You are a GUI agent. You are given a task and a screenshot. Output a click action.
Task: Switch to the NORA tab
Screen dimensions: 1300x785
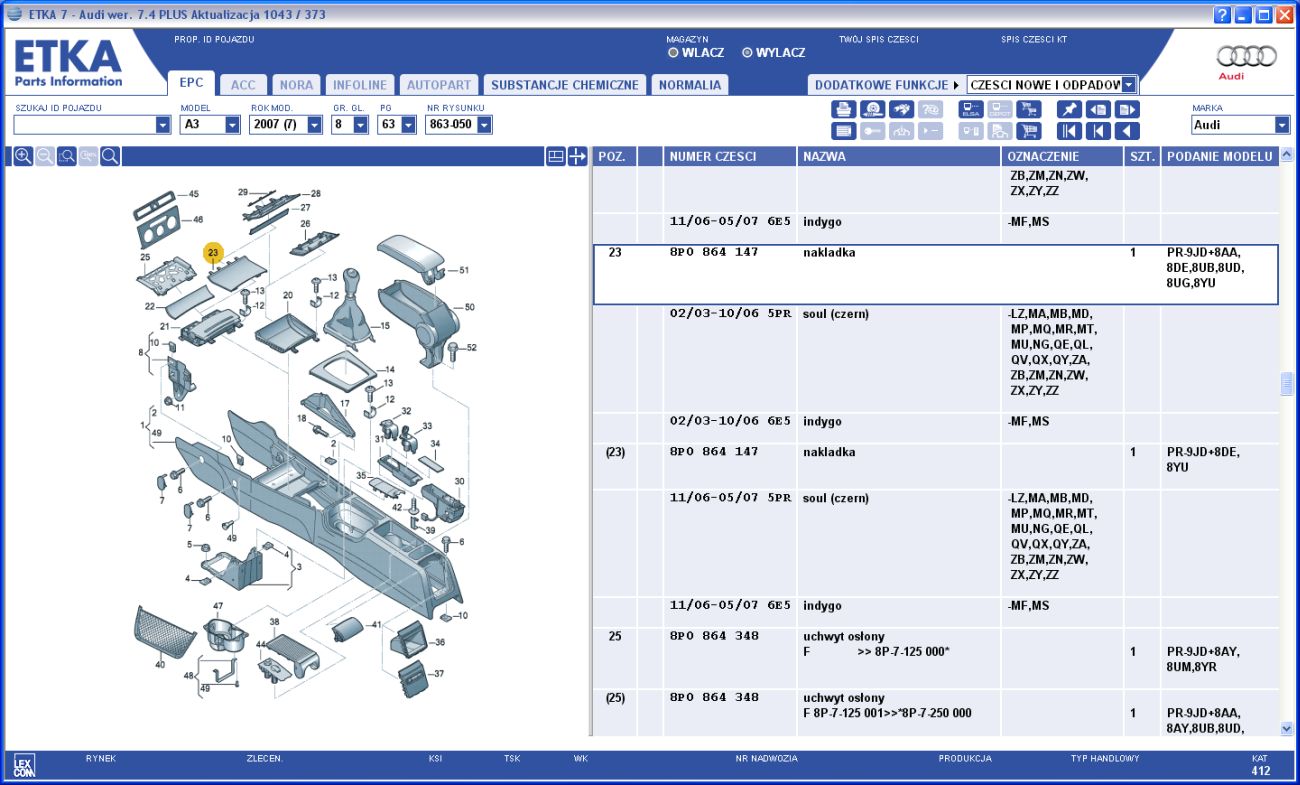296,85
